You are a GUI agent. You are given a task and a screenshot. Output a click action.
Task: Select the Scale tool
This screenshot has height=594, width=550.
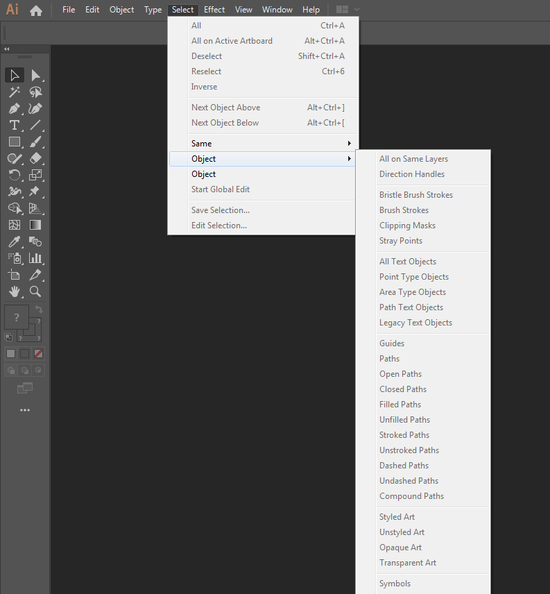[36, 175]
